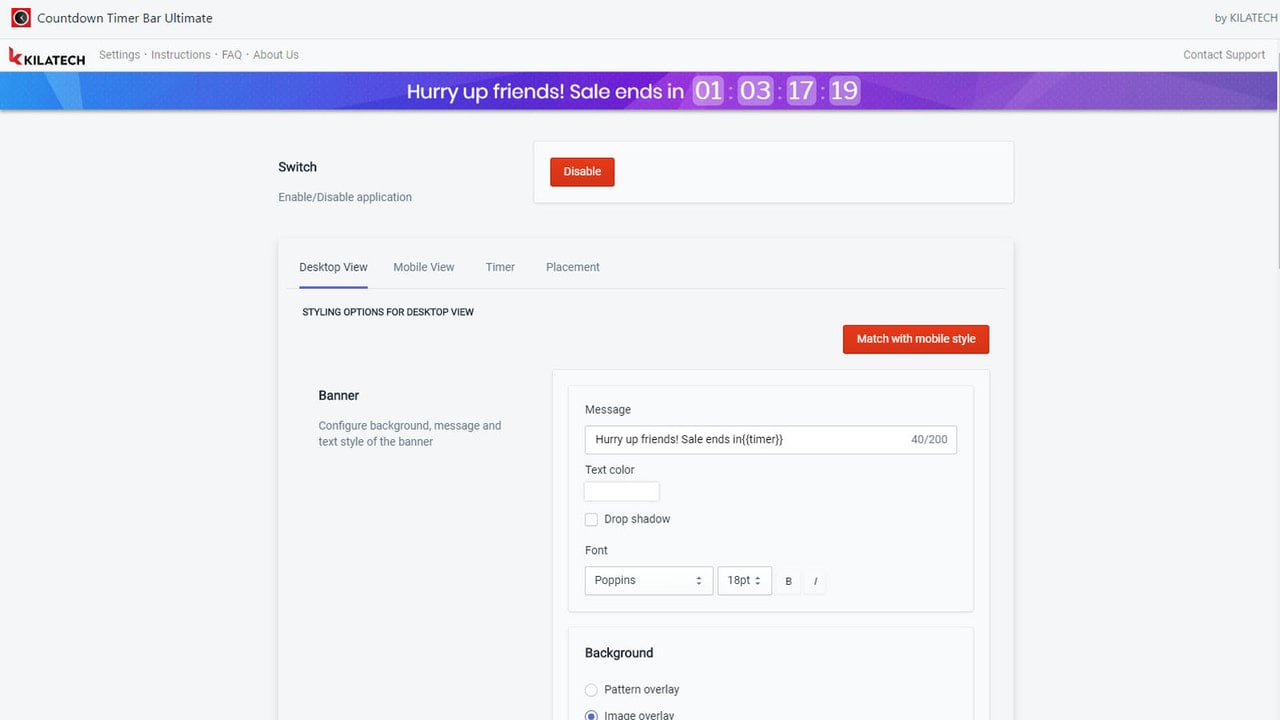The width and height of the screenshot is (1280, 720).
Task: Open the Instructions menu link
Action: pos(181,55)
